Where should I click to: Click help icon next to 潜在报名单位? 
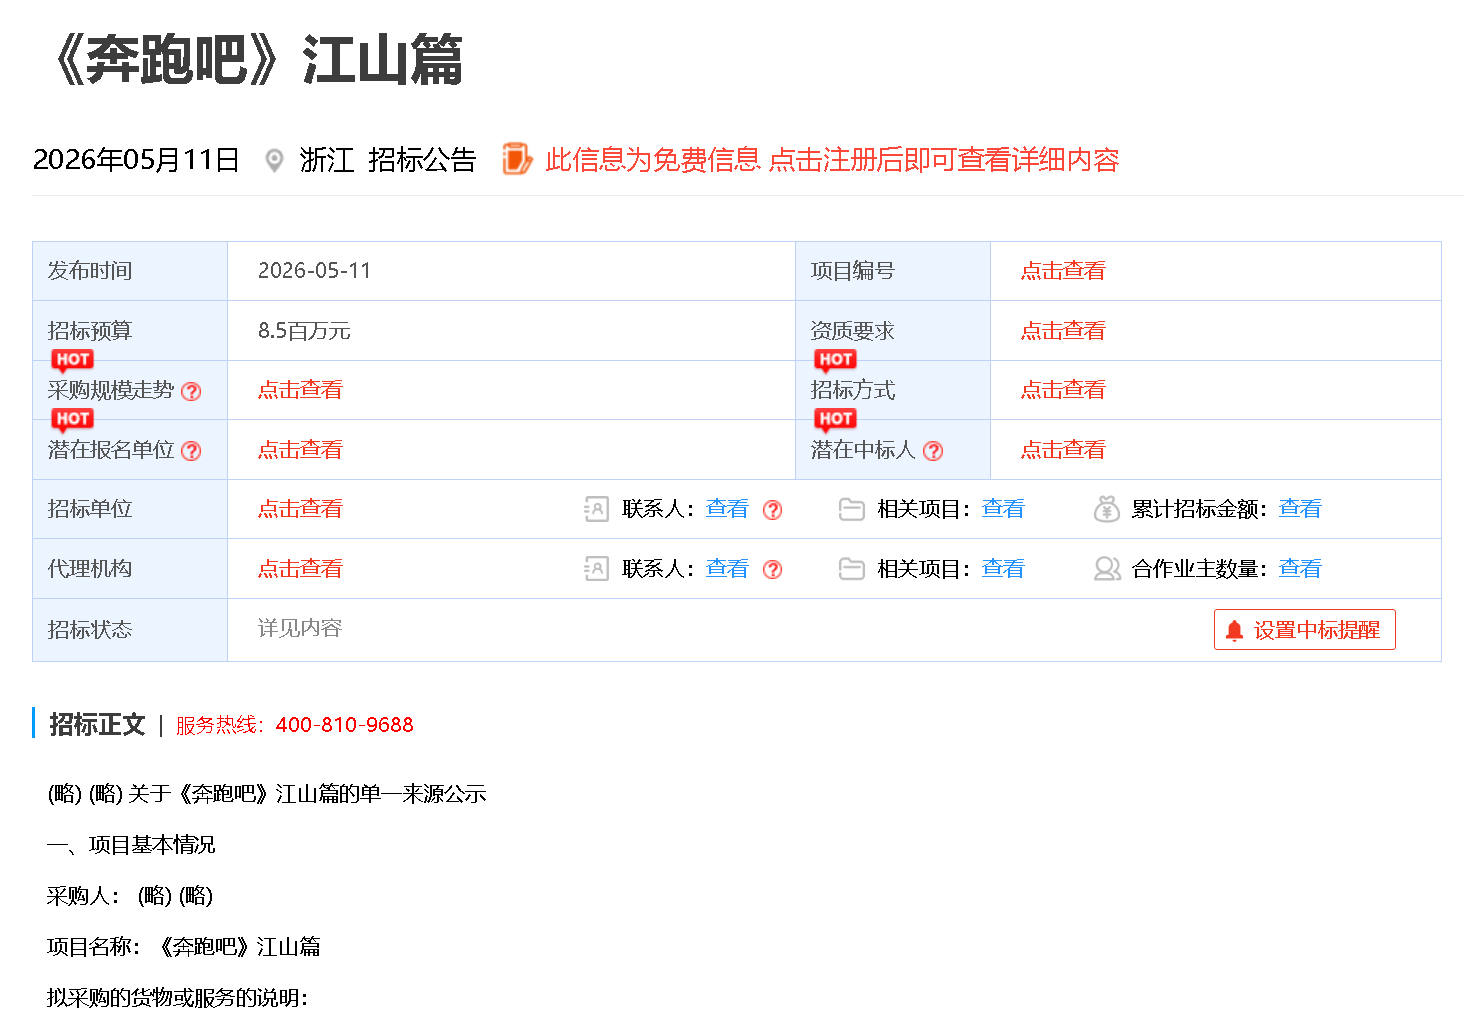pyautogui.click(x=191, y=451)
